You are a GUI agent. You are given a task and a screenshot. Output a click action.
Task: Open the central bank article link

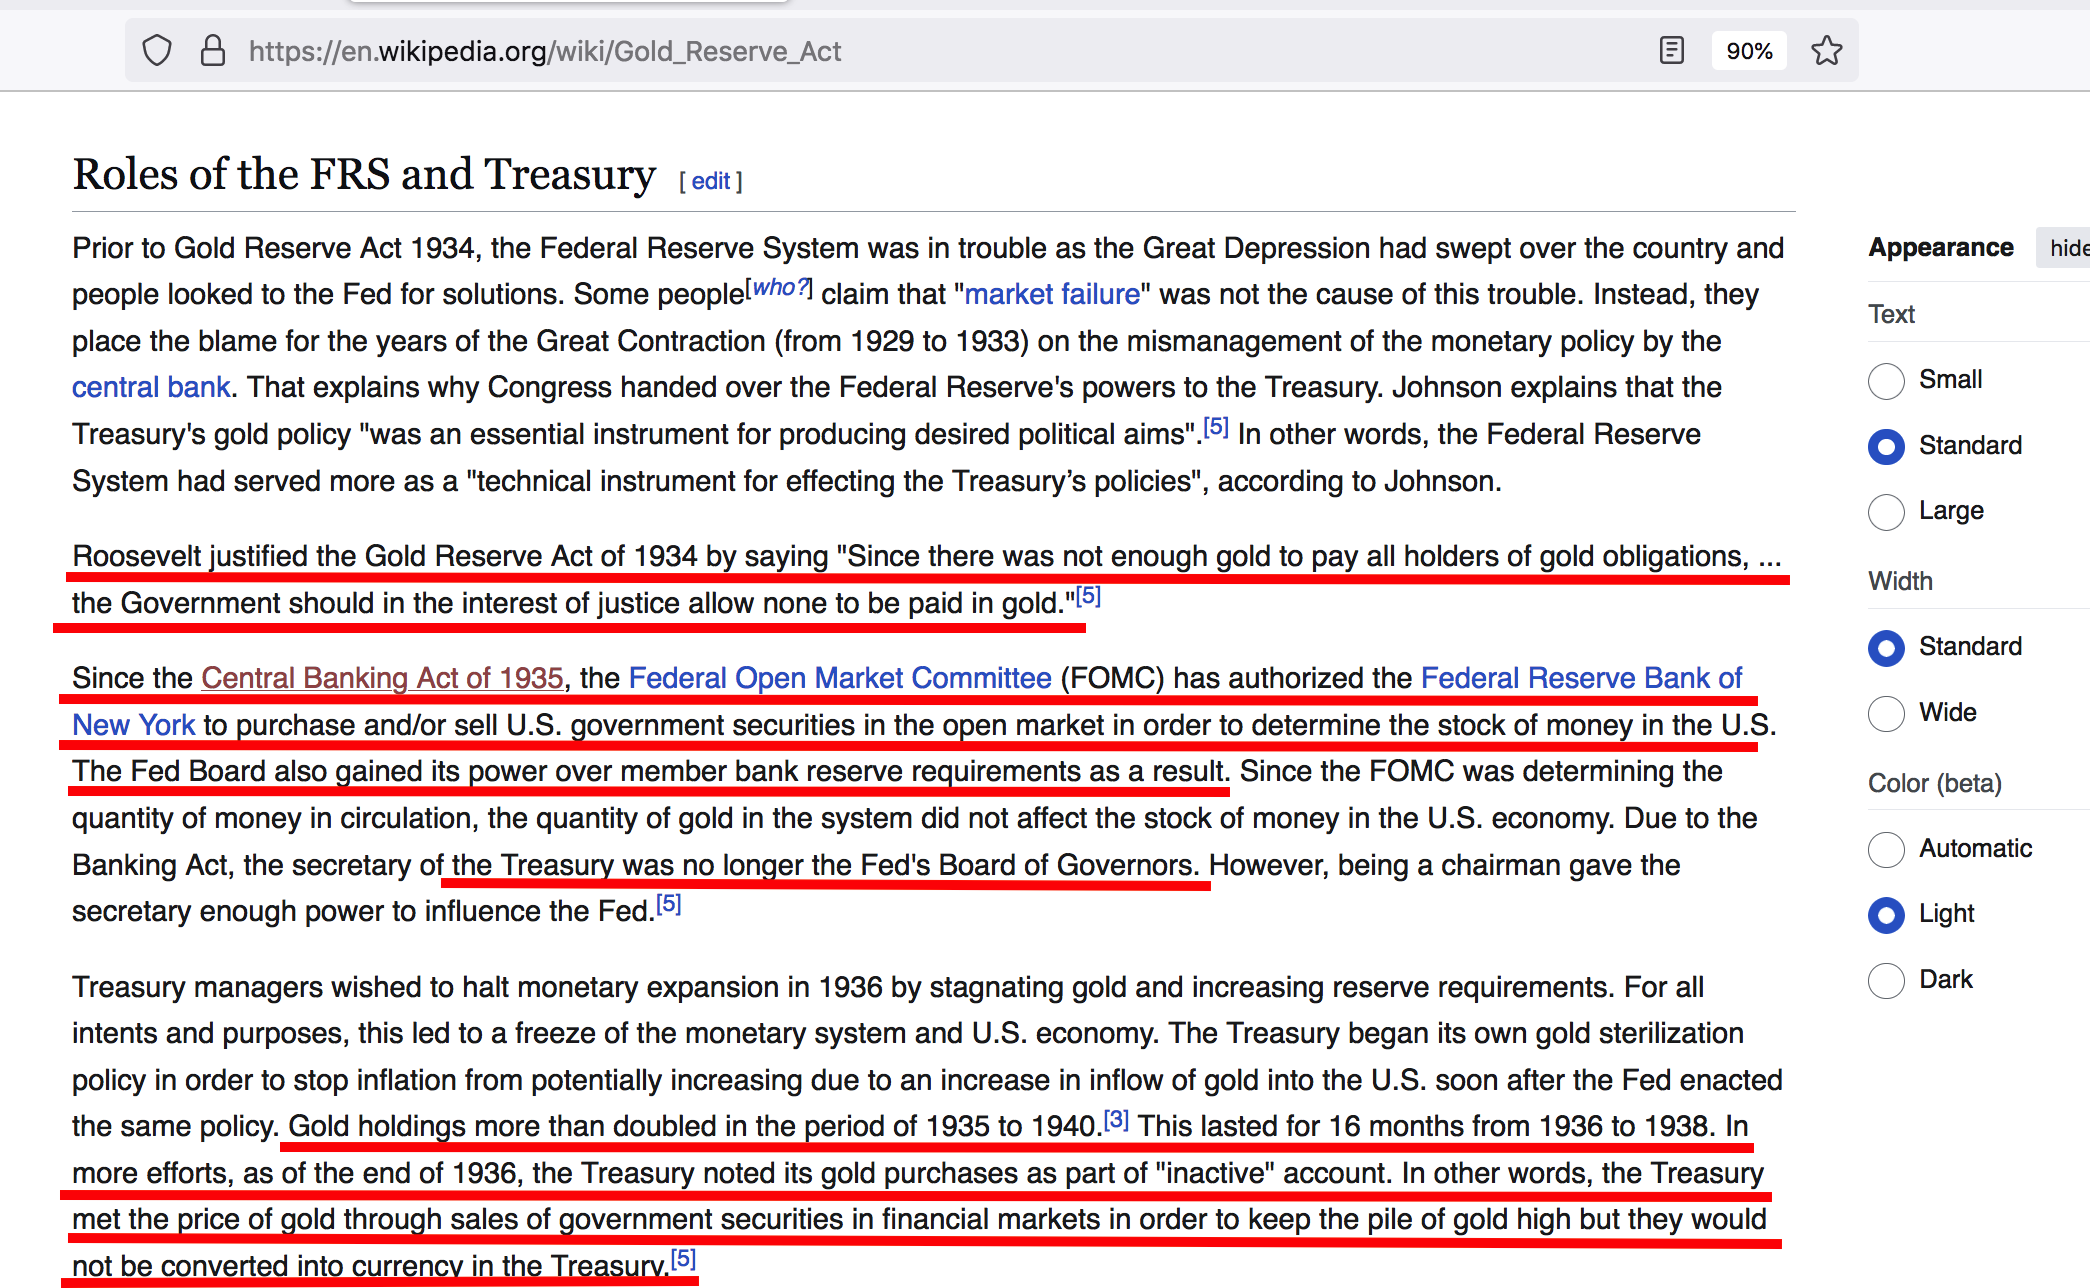click(x=151, y=387)
